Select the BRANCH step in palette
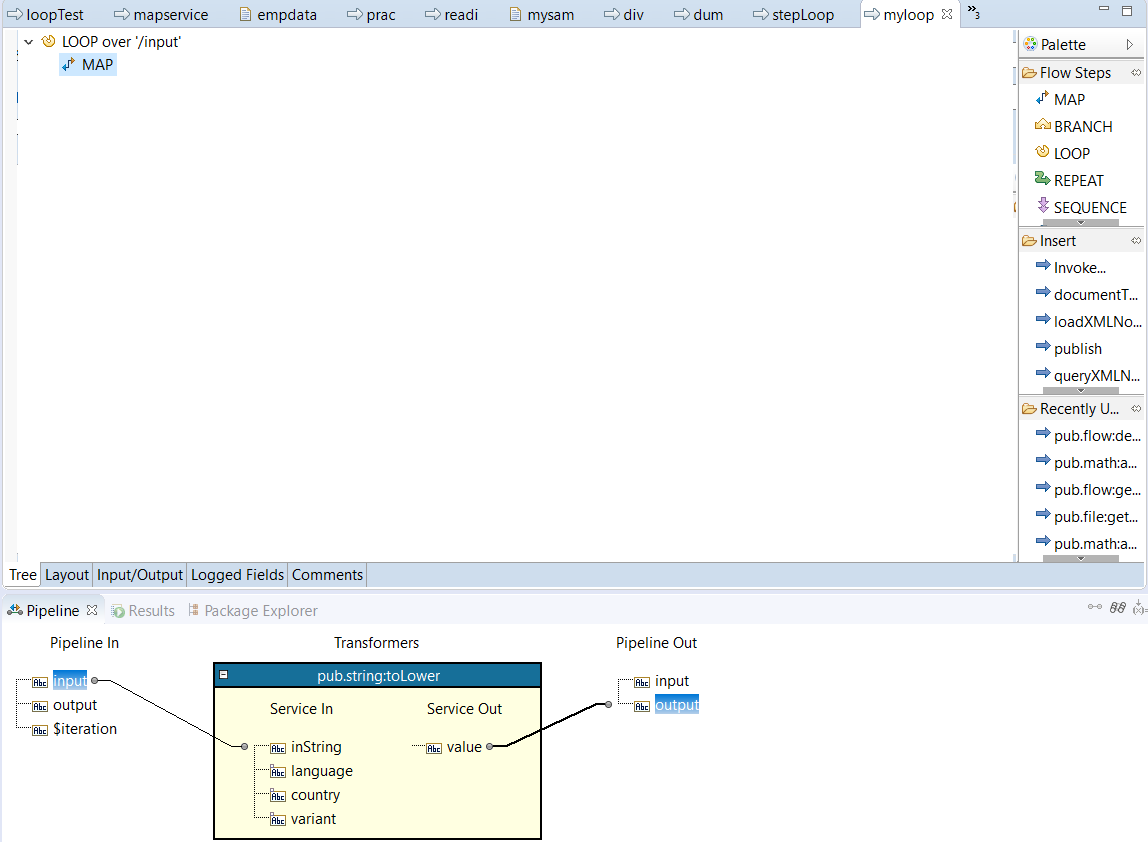 click(x=1073, y=126)
